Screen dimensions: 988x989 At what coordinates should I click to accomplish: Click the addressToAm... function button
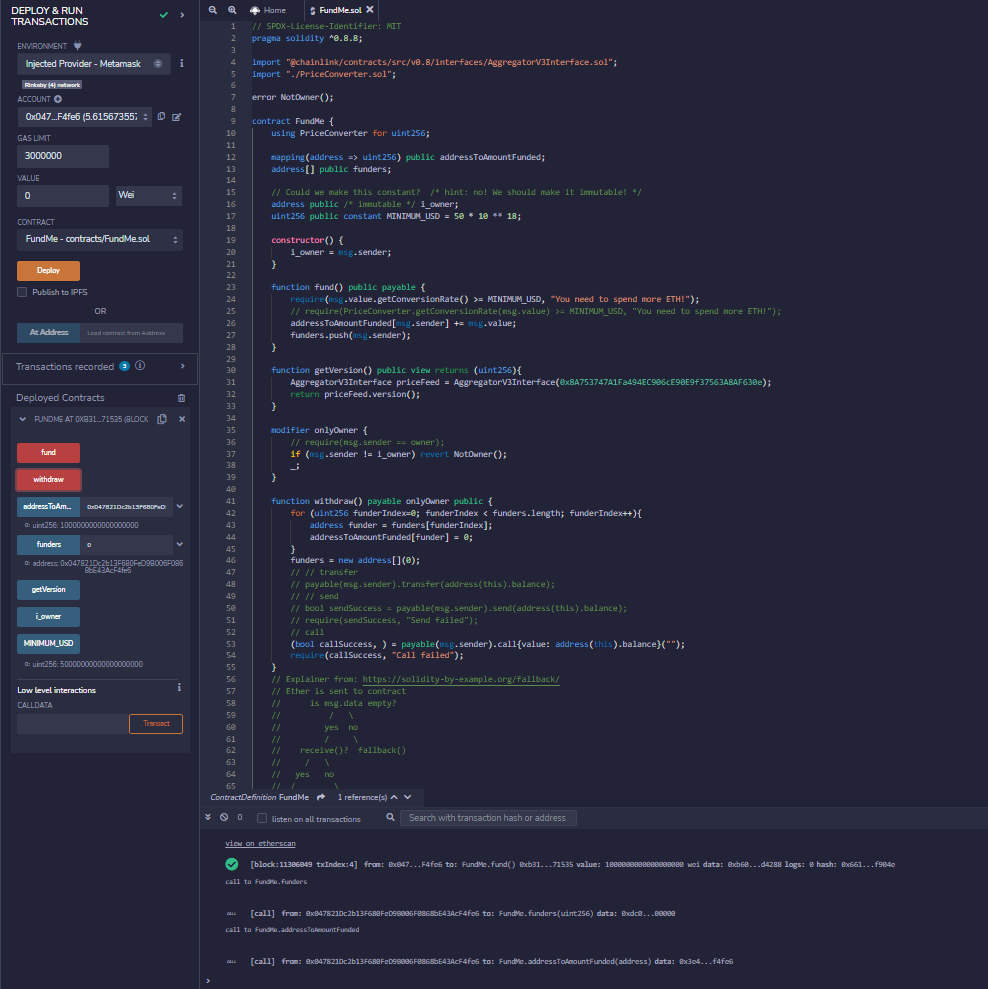(x=49, y=506)
